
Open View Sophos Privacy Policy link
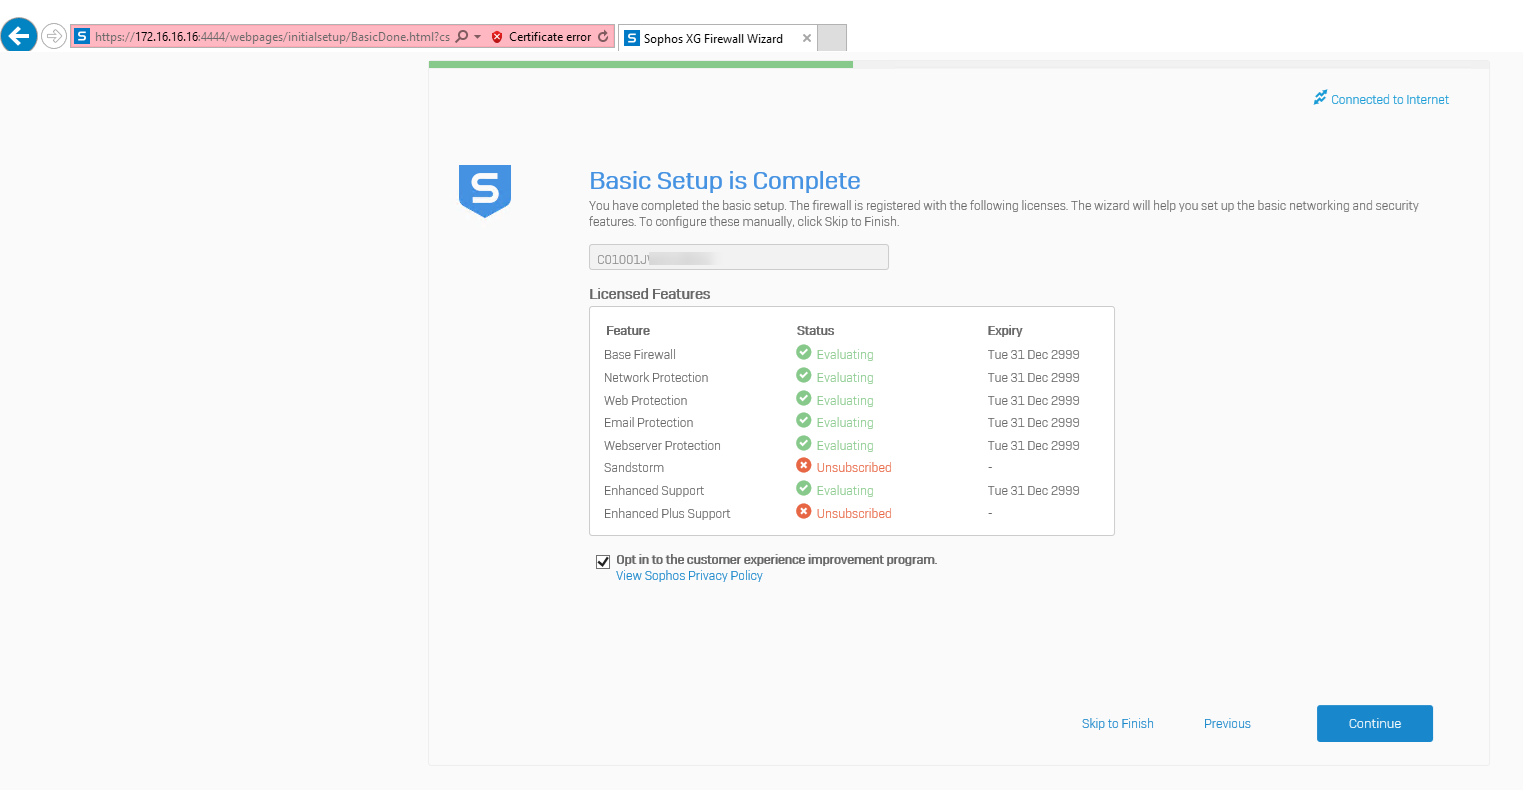(x=689, y=576)
